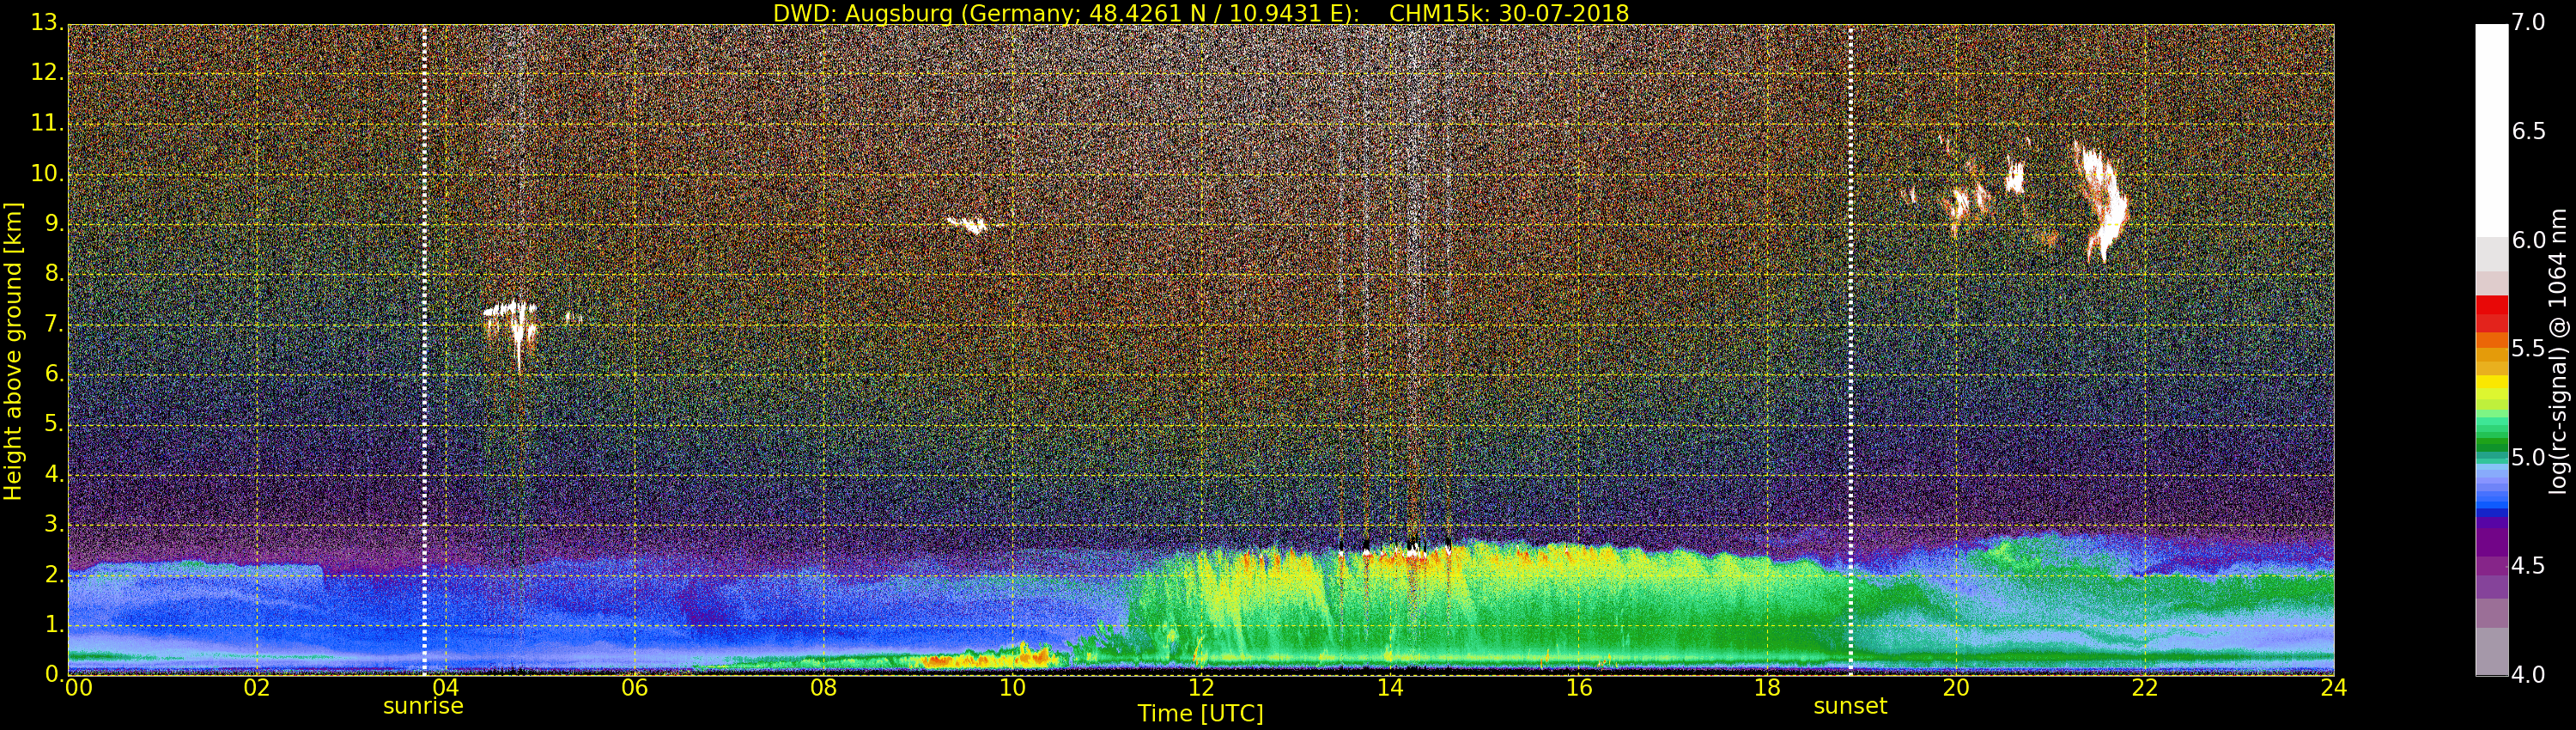The image size is (2576, 730).
Task: Click the colorbar tick label '5.0'
Action: pyautogui.click(x=2528, y=457)
